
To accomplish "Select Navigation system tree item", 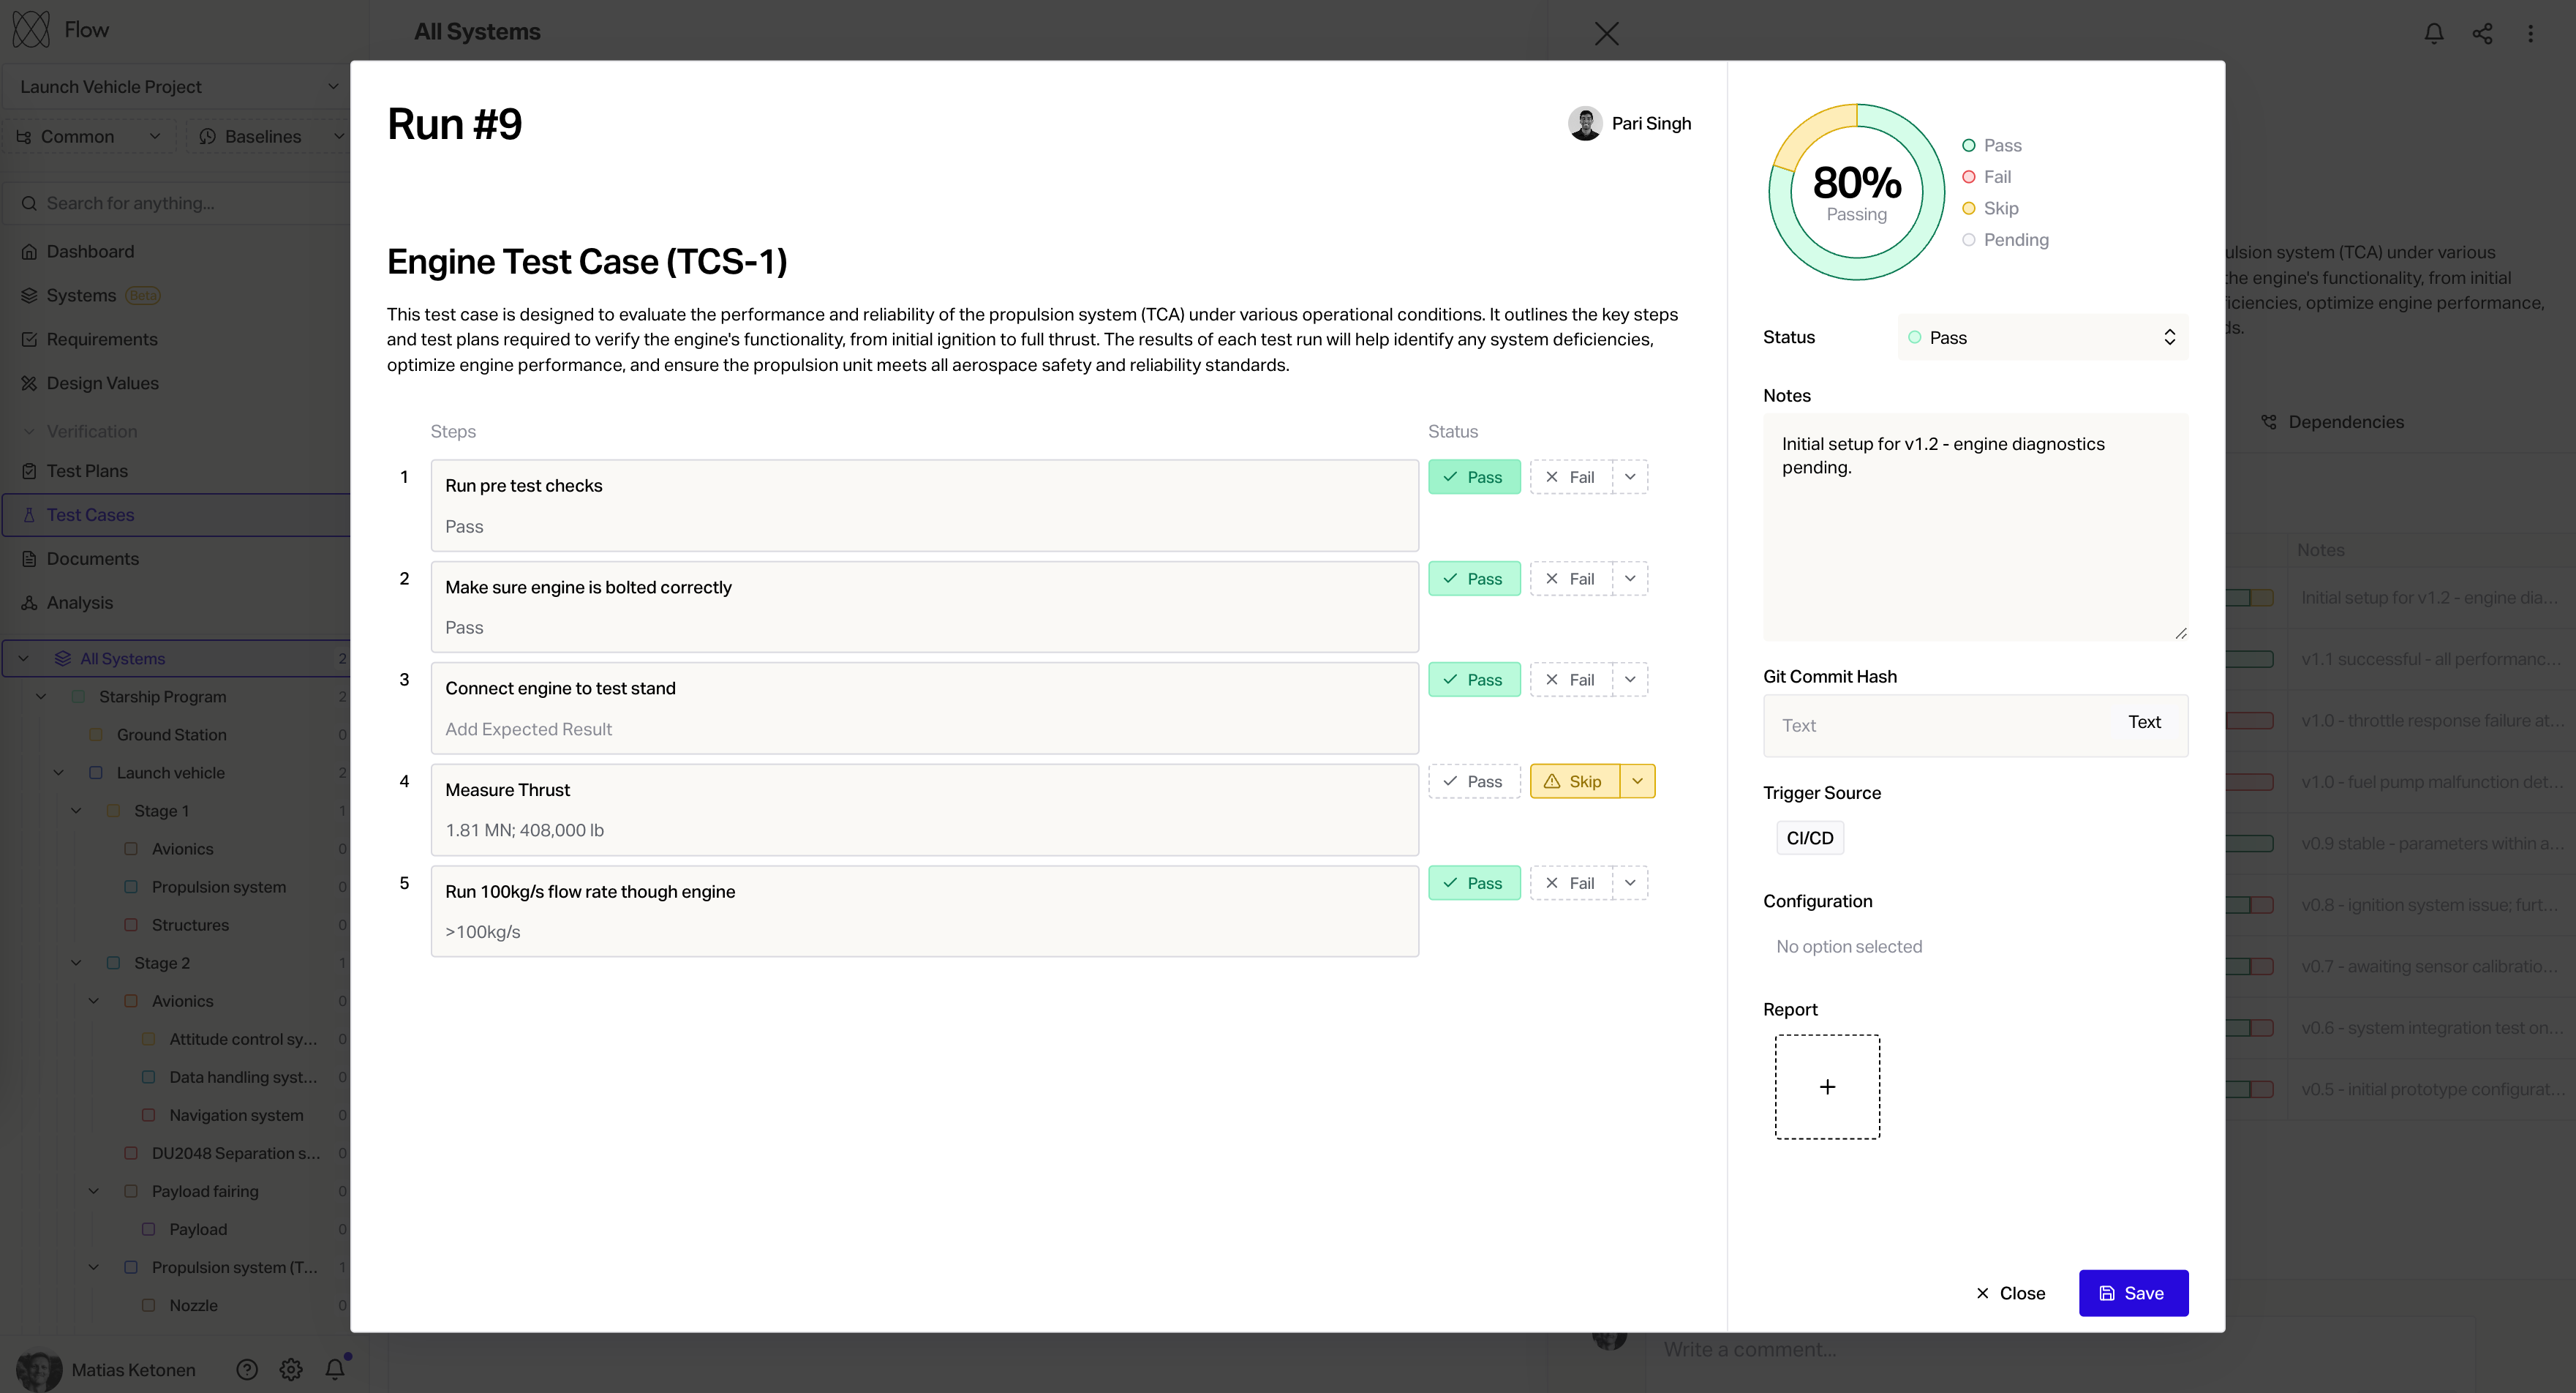I will 236,1114.
